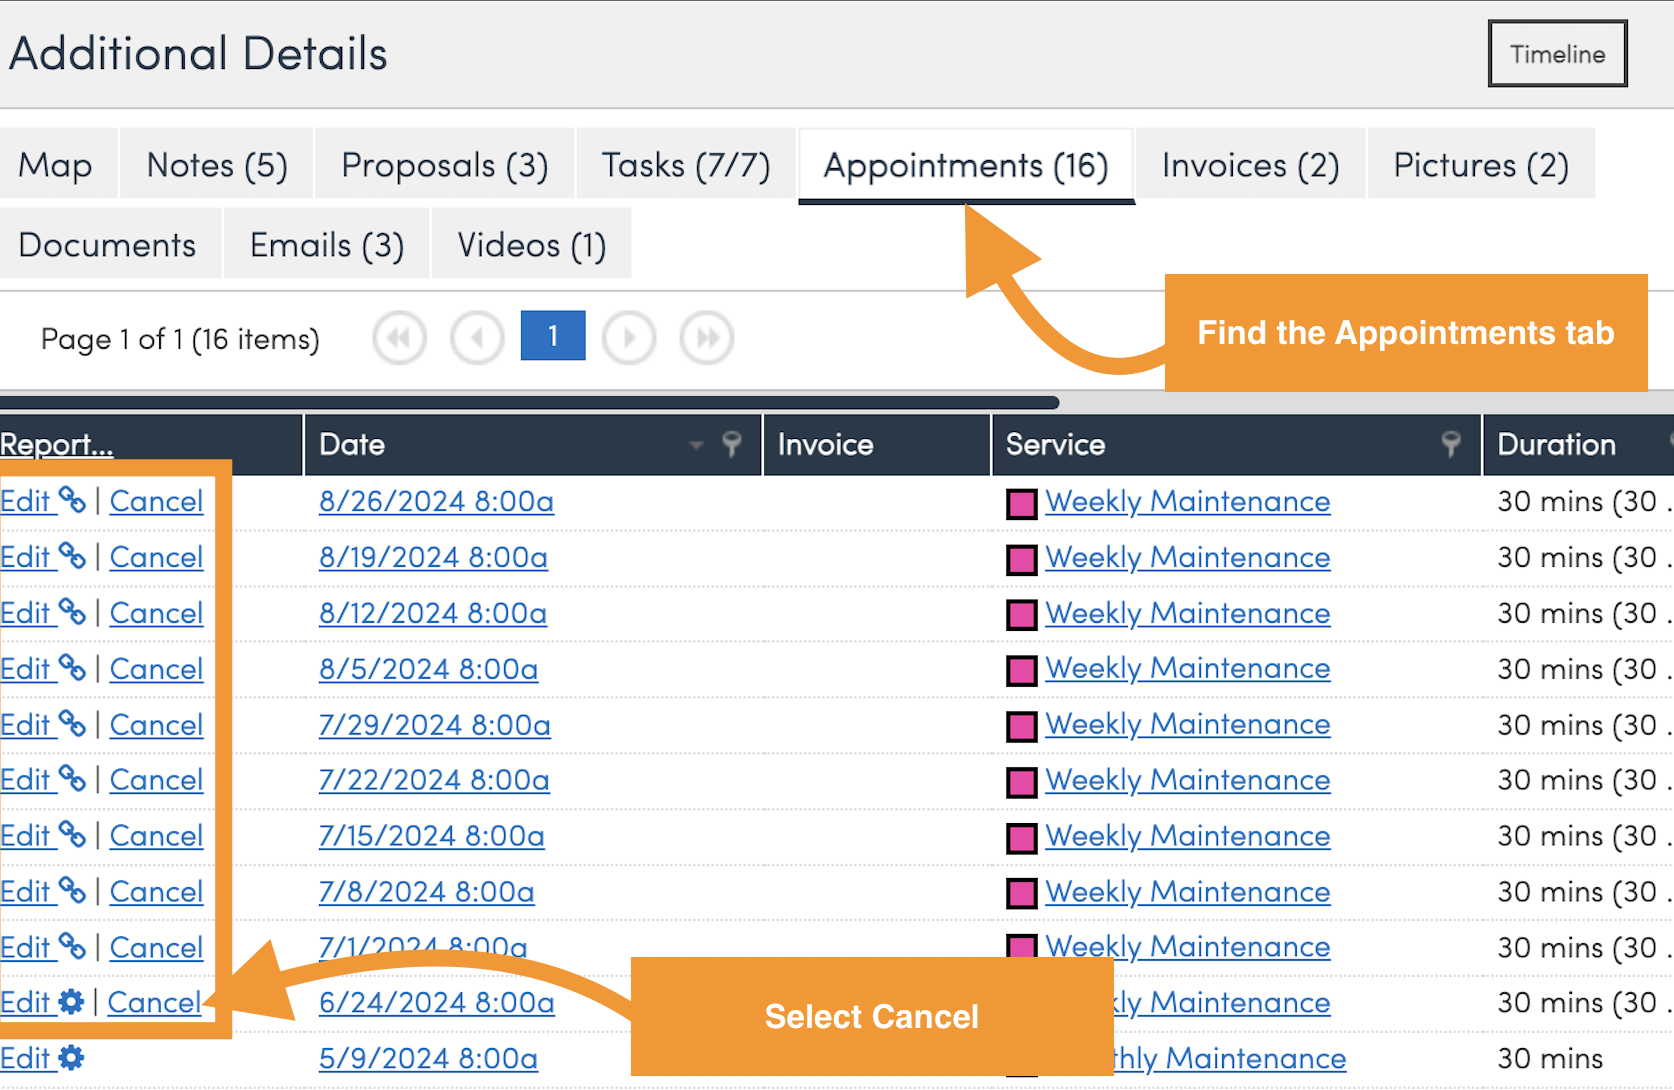The width and height of the screenshot is (1674, 1090).
Task: Click the horizontal scrollbar above the table
Action: (x=530, y=403)
